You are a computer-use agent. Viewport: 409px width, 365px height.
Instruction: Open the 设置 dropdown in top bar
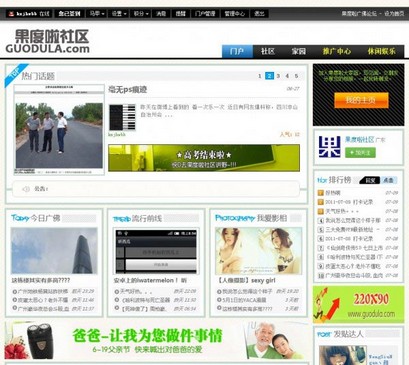119,14
